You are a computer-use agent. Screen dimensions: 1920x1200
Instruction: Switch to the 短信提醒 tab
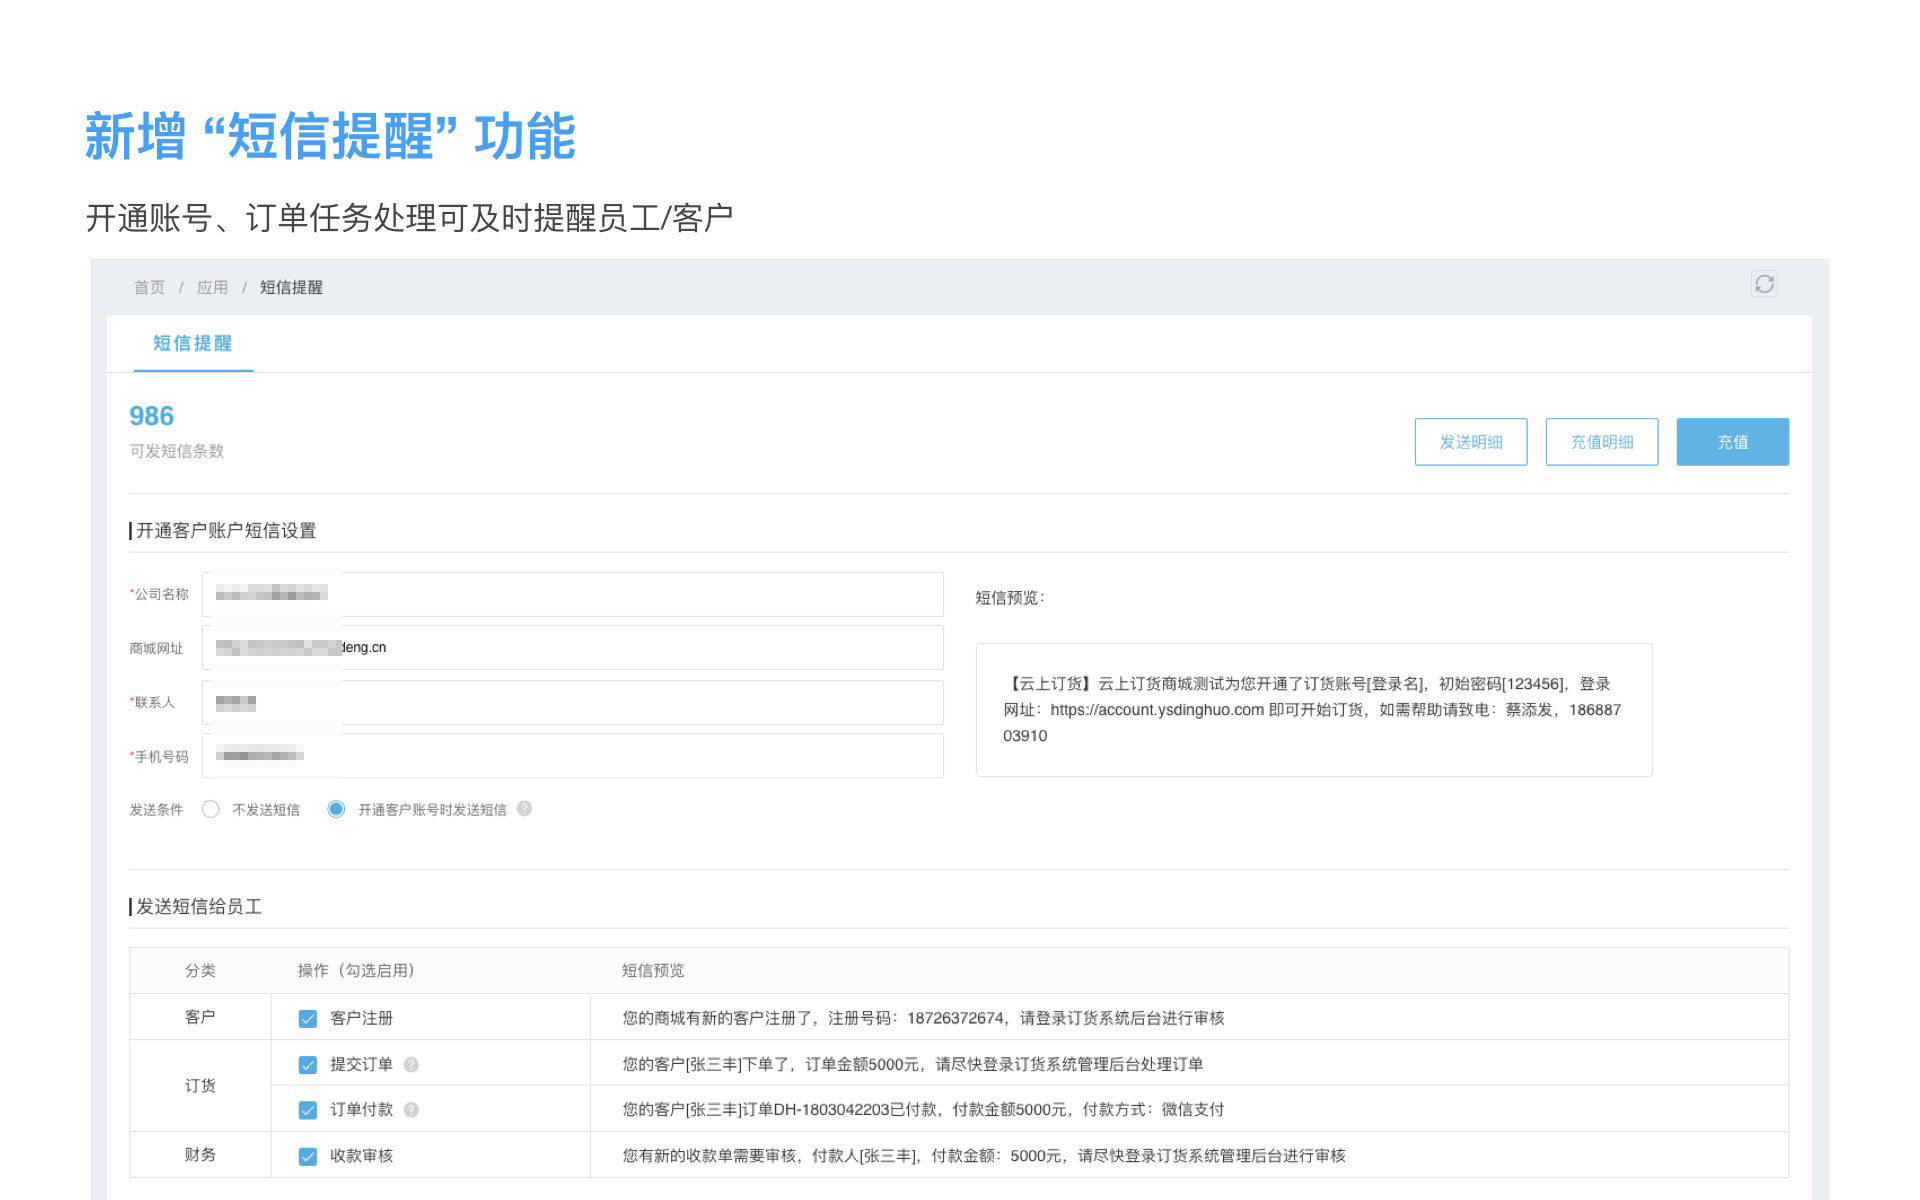(193, 344)
